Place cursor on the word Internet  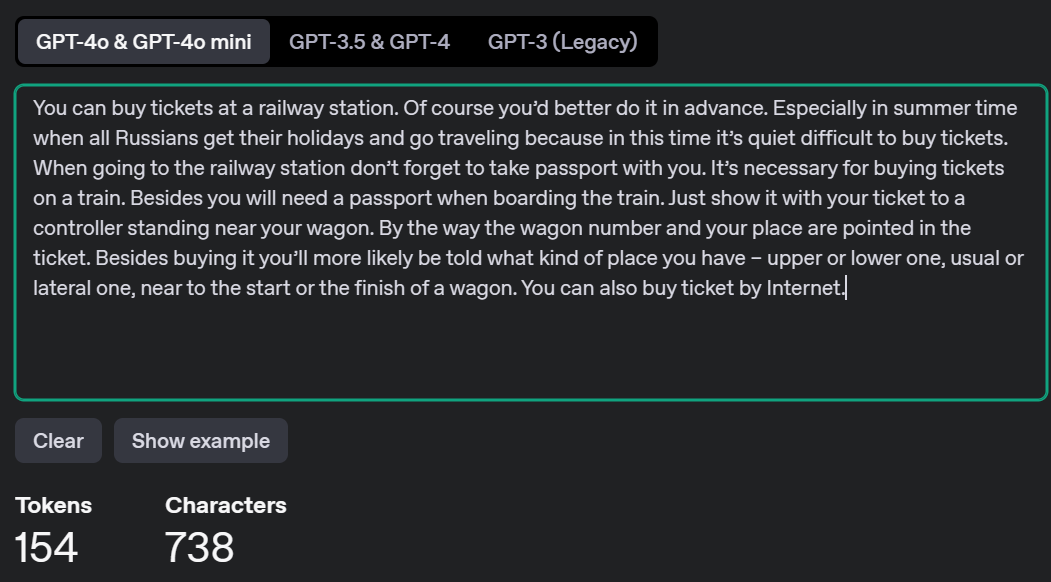coord(804,288)
